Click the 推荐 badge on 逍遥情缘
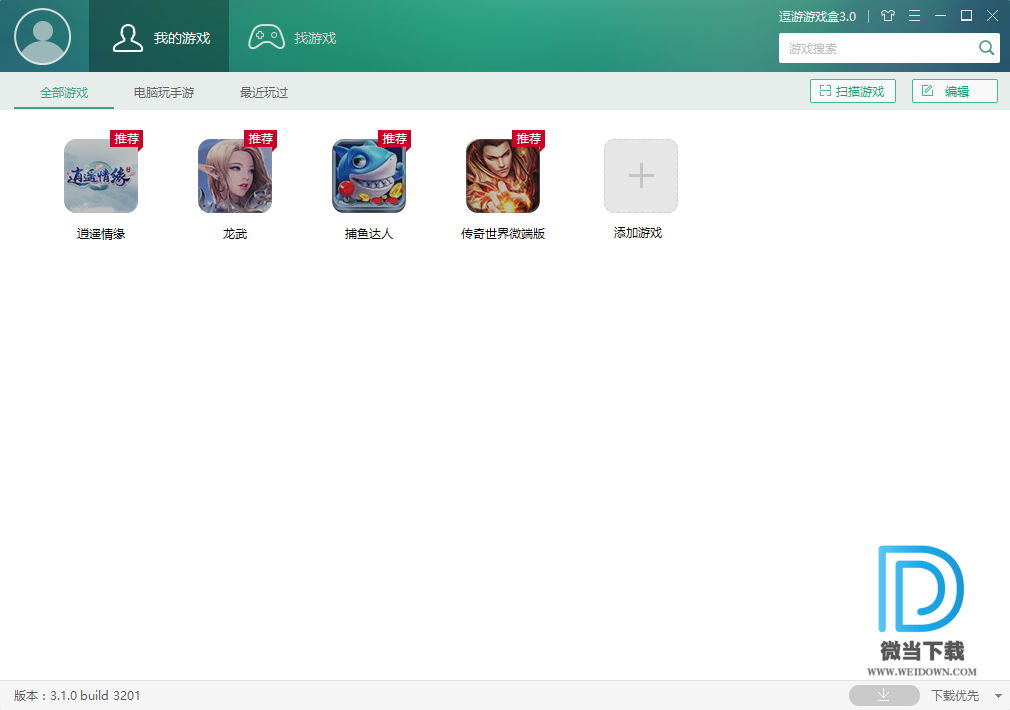 point(126,139)
